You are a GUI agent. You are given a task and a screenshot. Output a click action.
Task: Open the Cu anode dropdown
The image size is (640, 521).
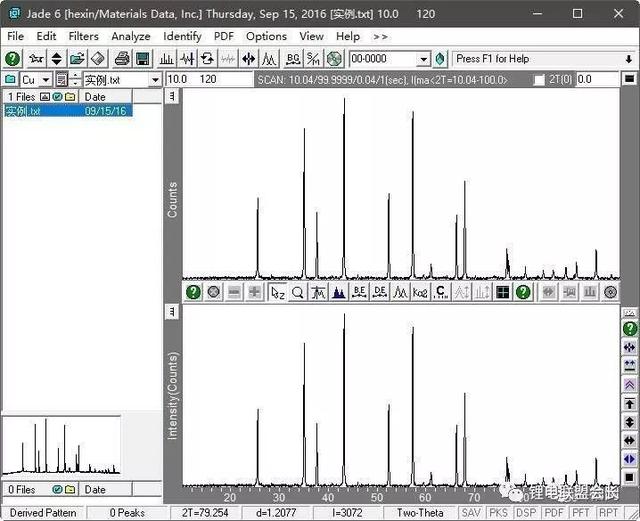pyautogui.click(x=46, y=80)
